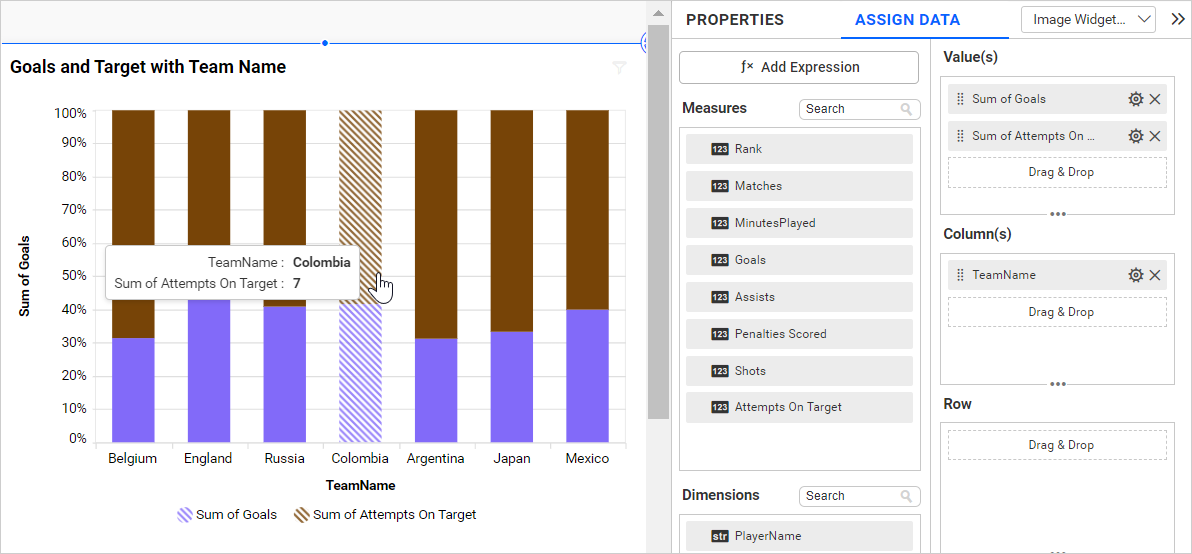Switch to the PROPERTIES tab
Image resolution: width=1192 pixels, height=554 pixels.
click(735, 20)
